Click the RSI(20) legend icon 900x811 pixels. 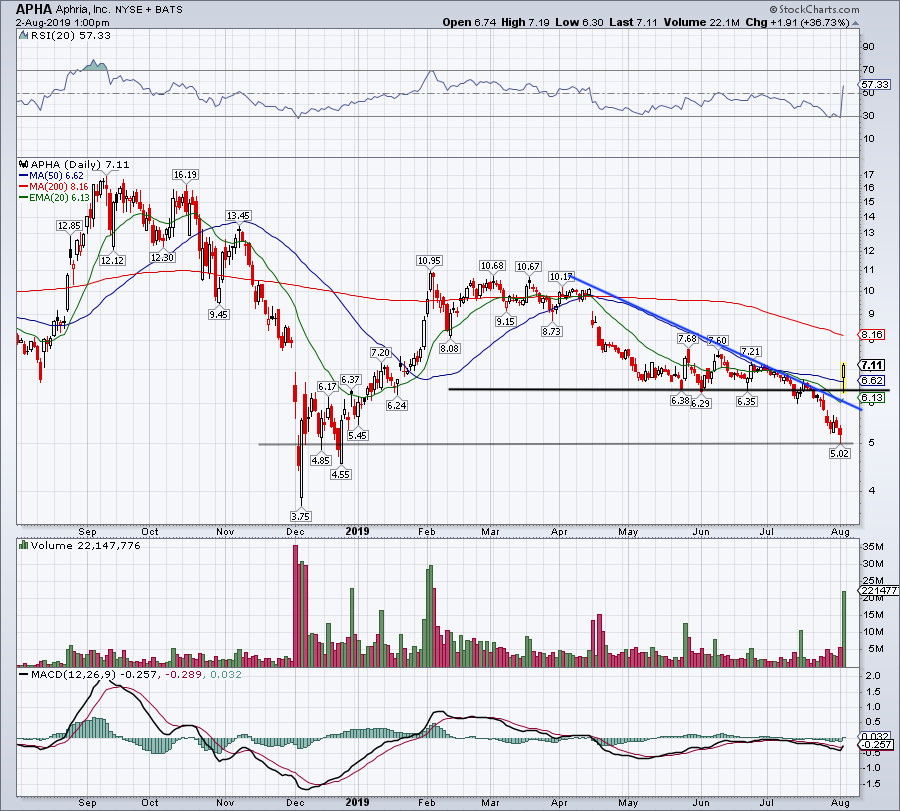tap(23, 36)
